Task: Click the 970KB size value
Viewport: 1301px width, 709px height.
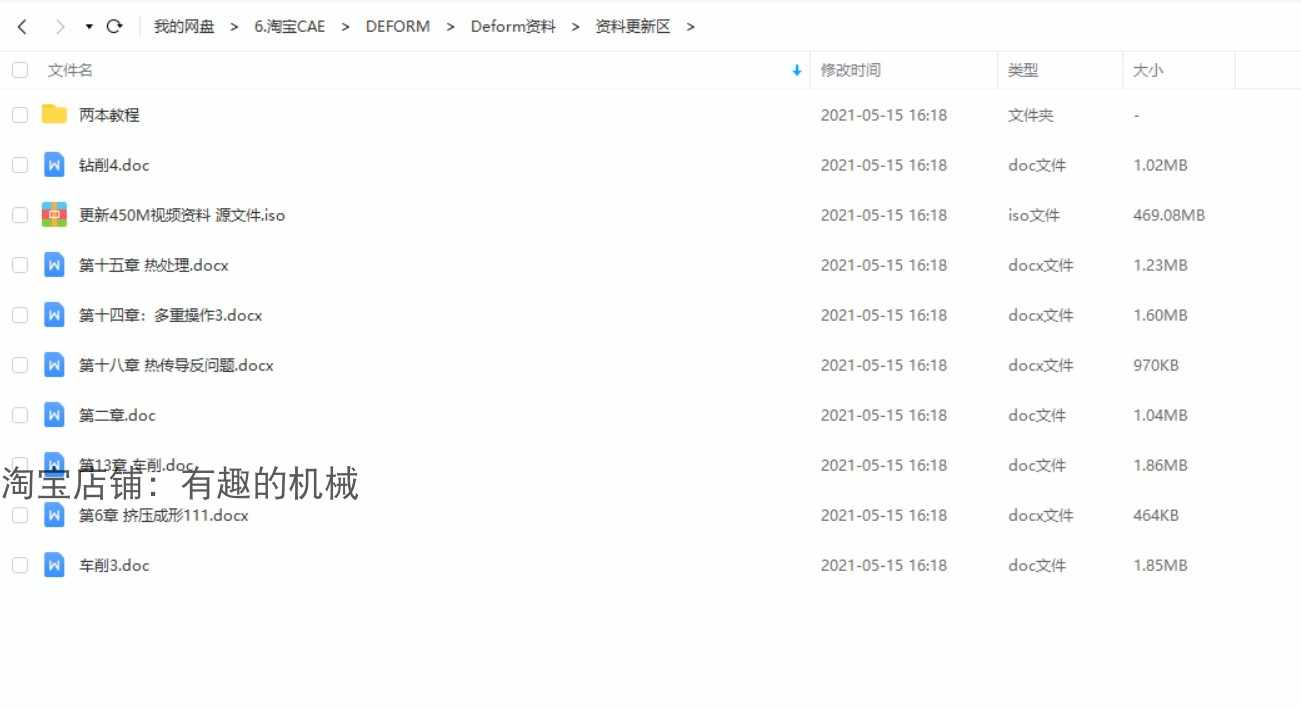Action: pos(1156,365)
